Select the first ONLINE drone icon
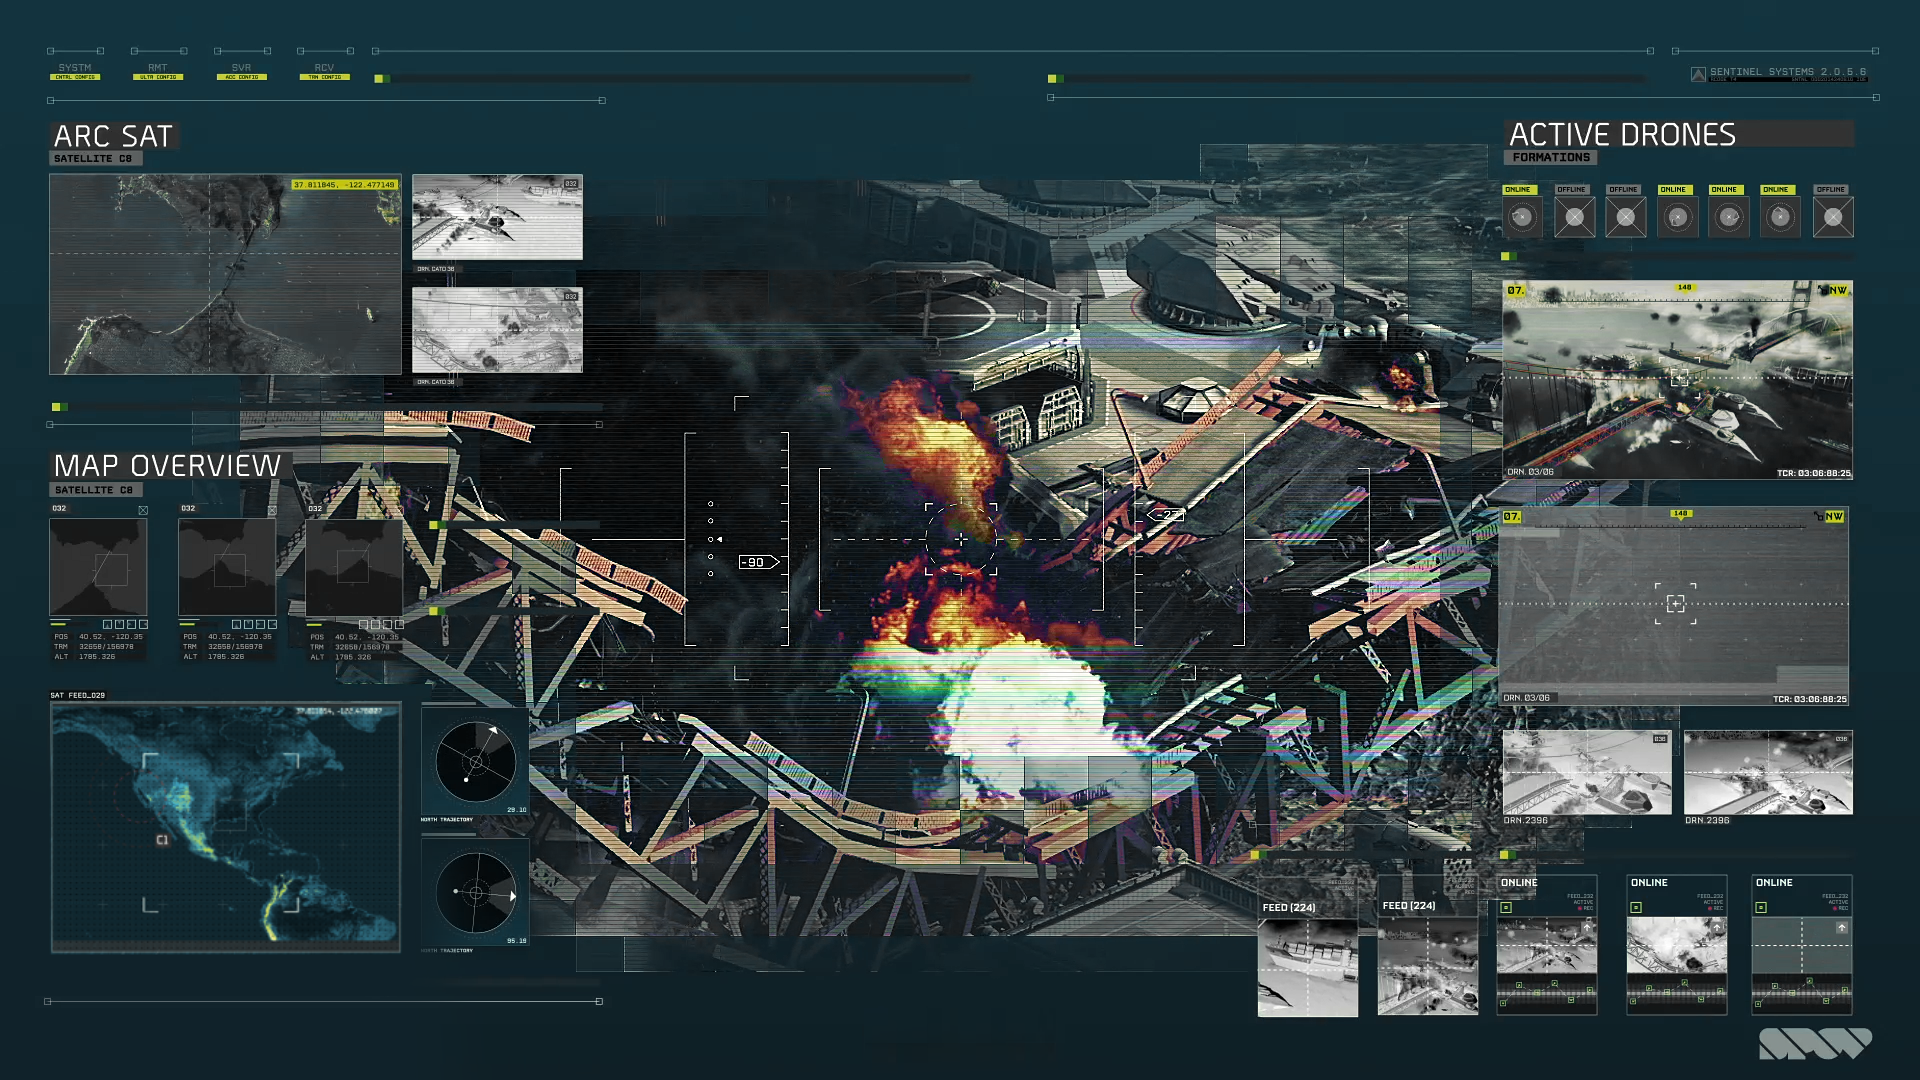 [1522, 217]
